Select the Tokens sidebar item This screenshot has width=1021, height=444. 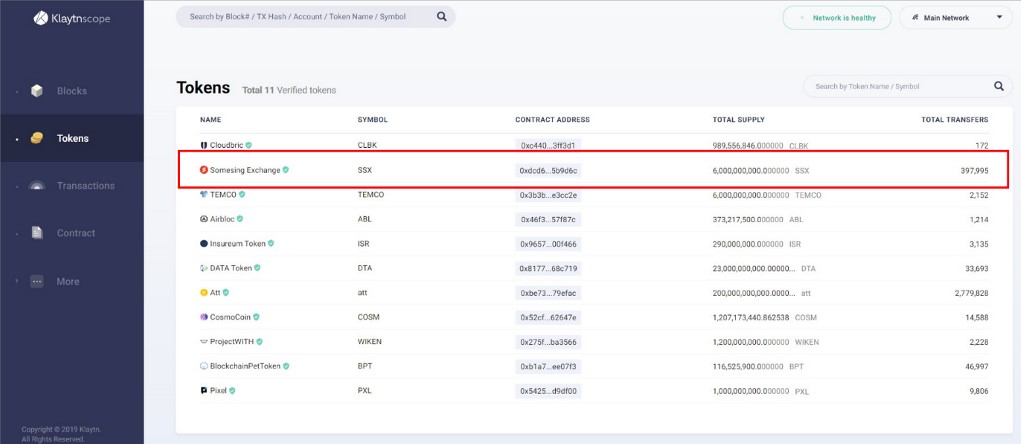[72, 138]
